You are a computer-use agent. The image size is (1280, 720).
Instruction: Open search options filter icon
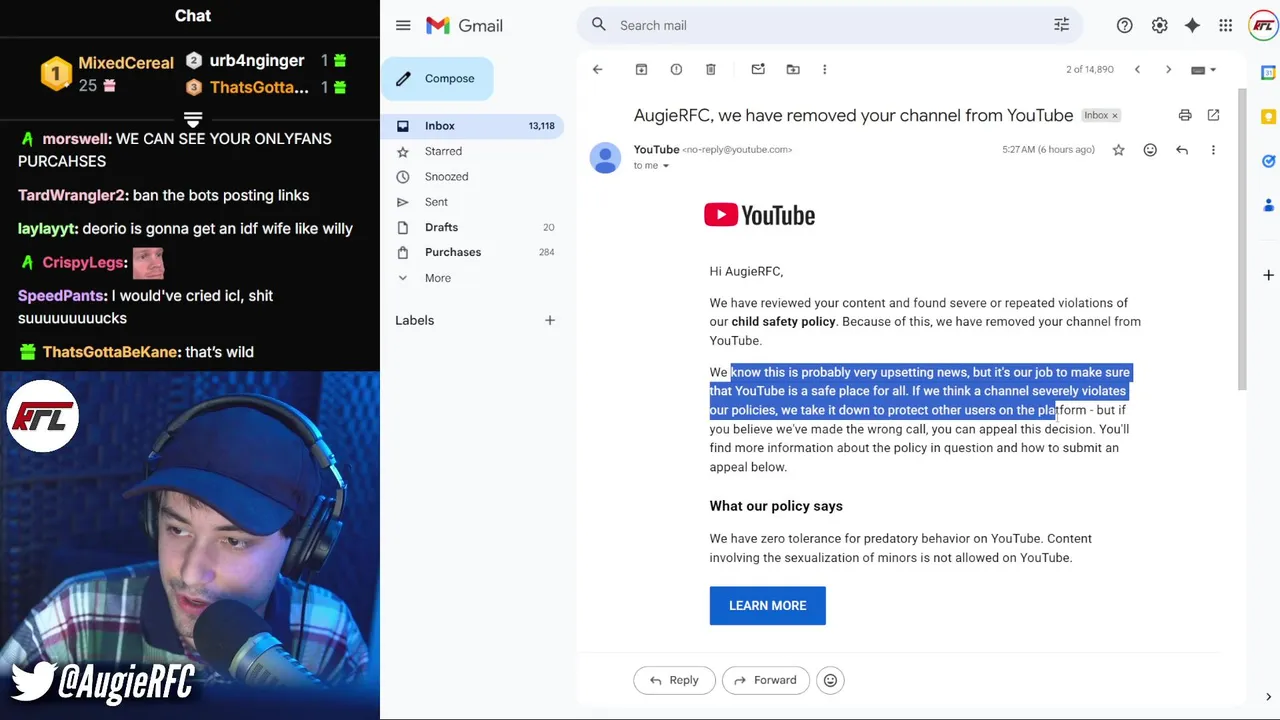tap(1061, 25)
